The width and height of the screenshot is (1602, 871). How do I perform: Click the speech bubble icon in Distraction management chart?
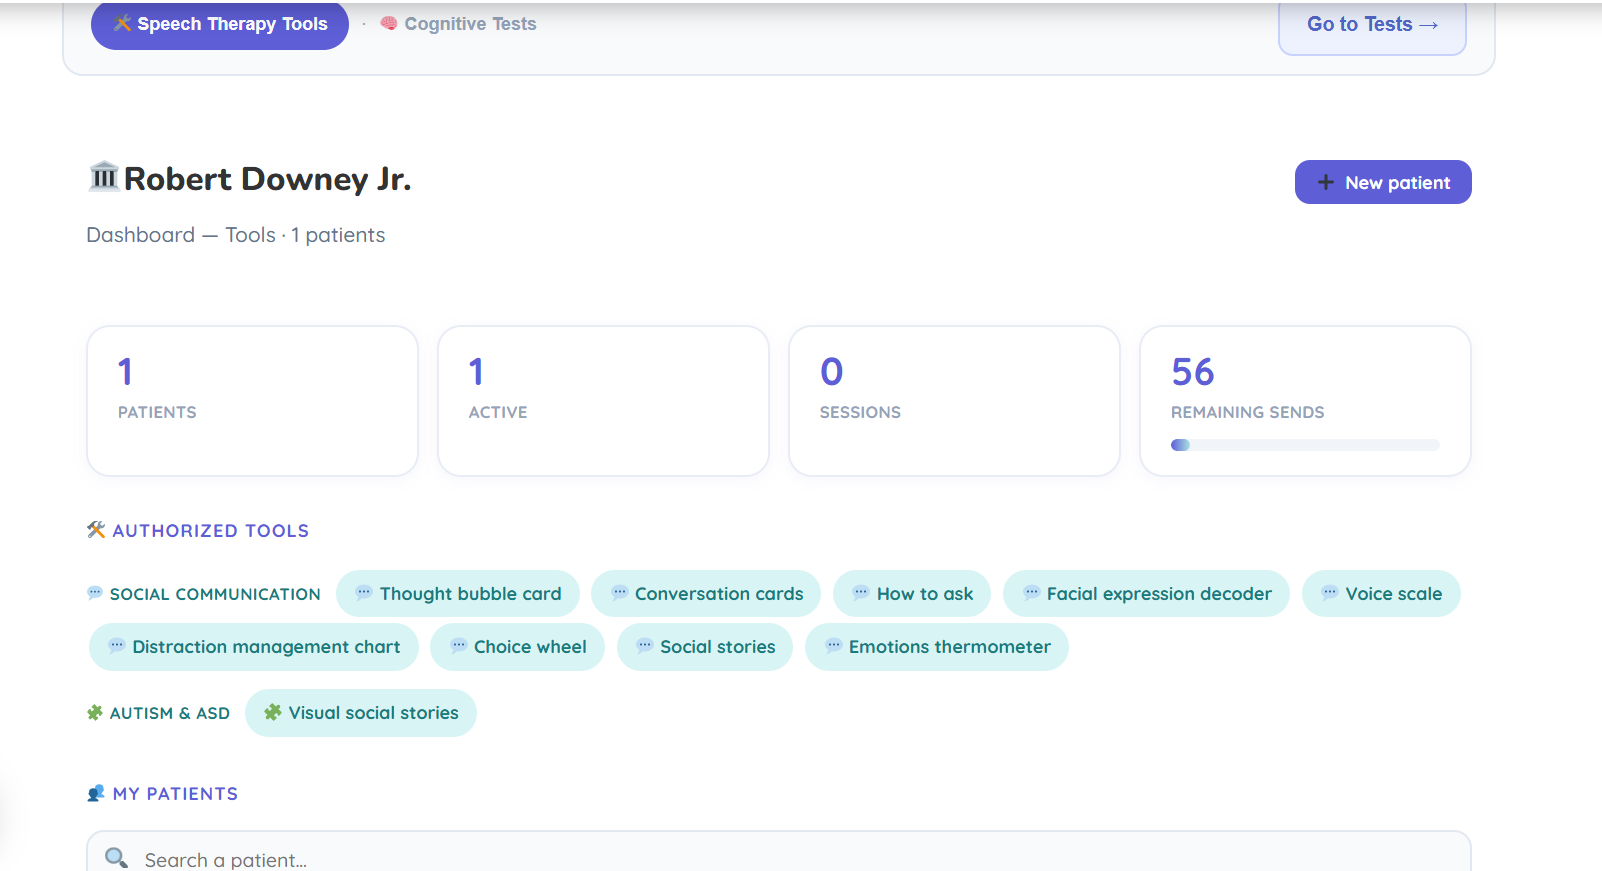117,646
